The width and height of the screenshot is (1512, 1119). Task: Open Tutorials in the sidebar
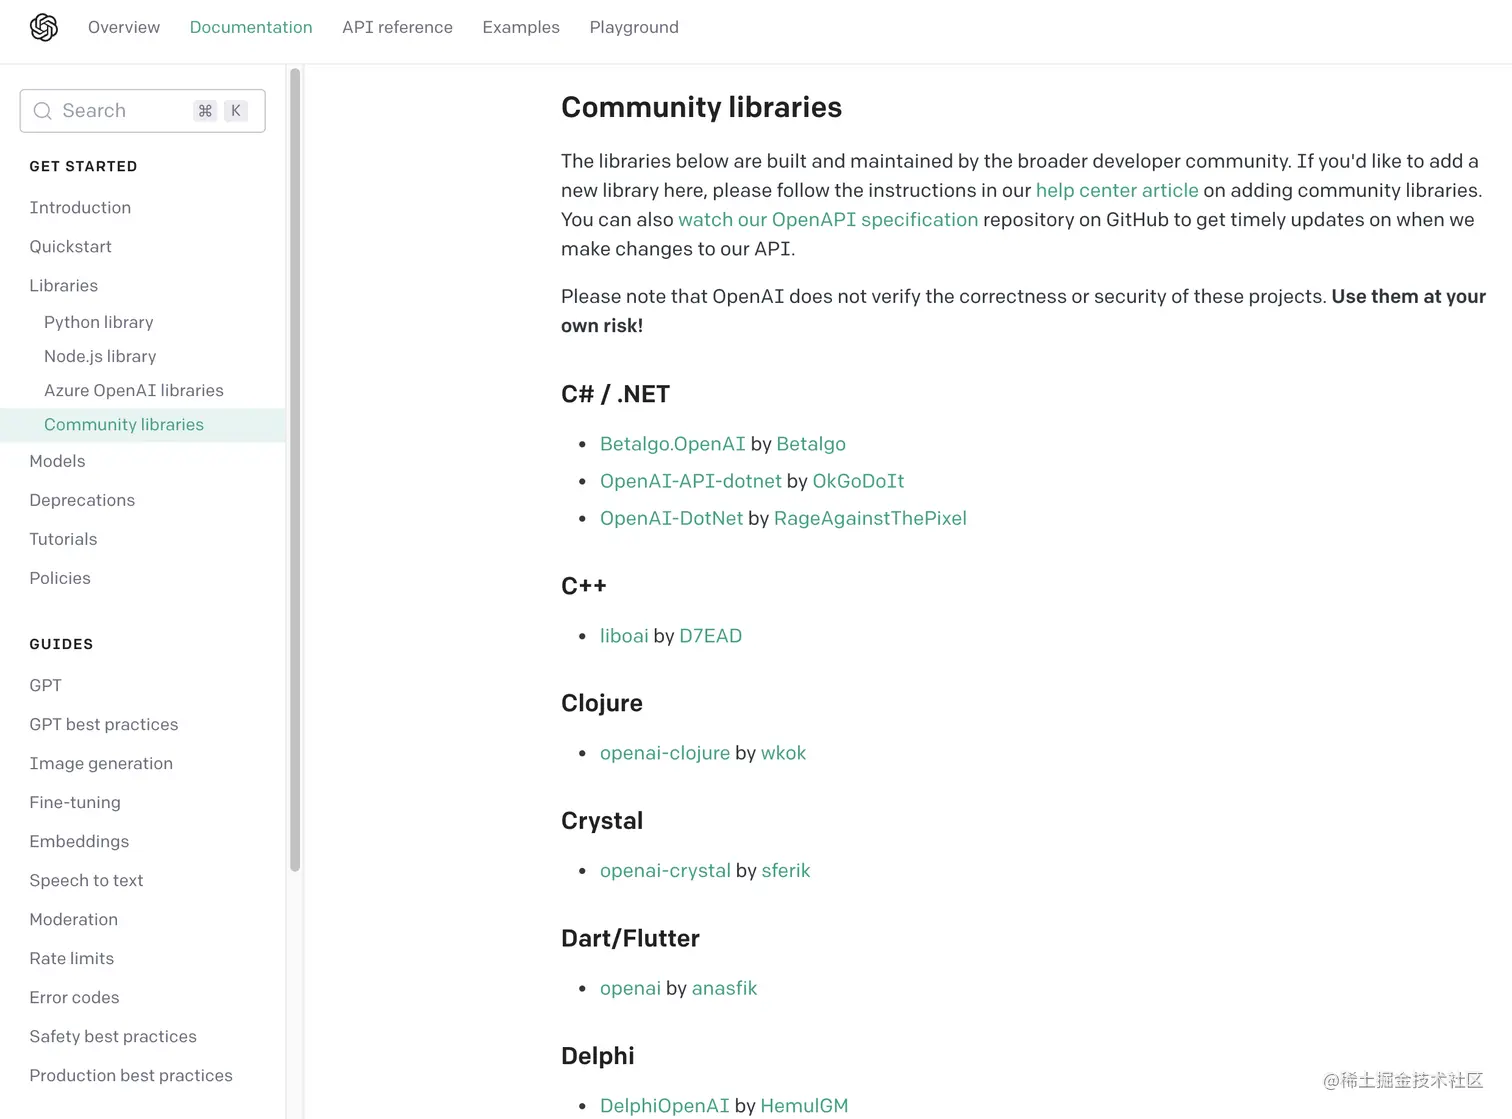[x=63, y=539]
